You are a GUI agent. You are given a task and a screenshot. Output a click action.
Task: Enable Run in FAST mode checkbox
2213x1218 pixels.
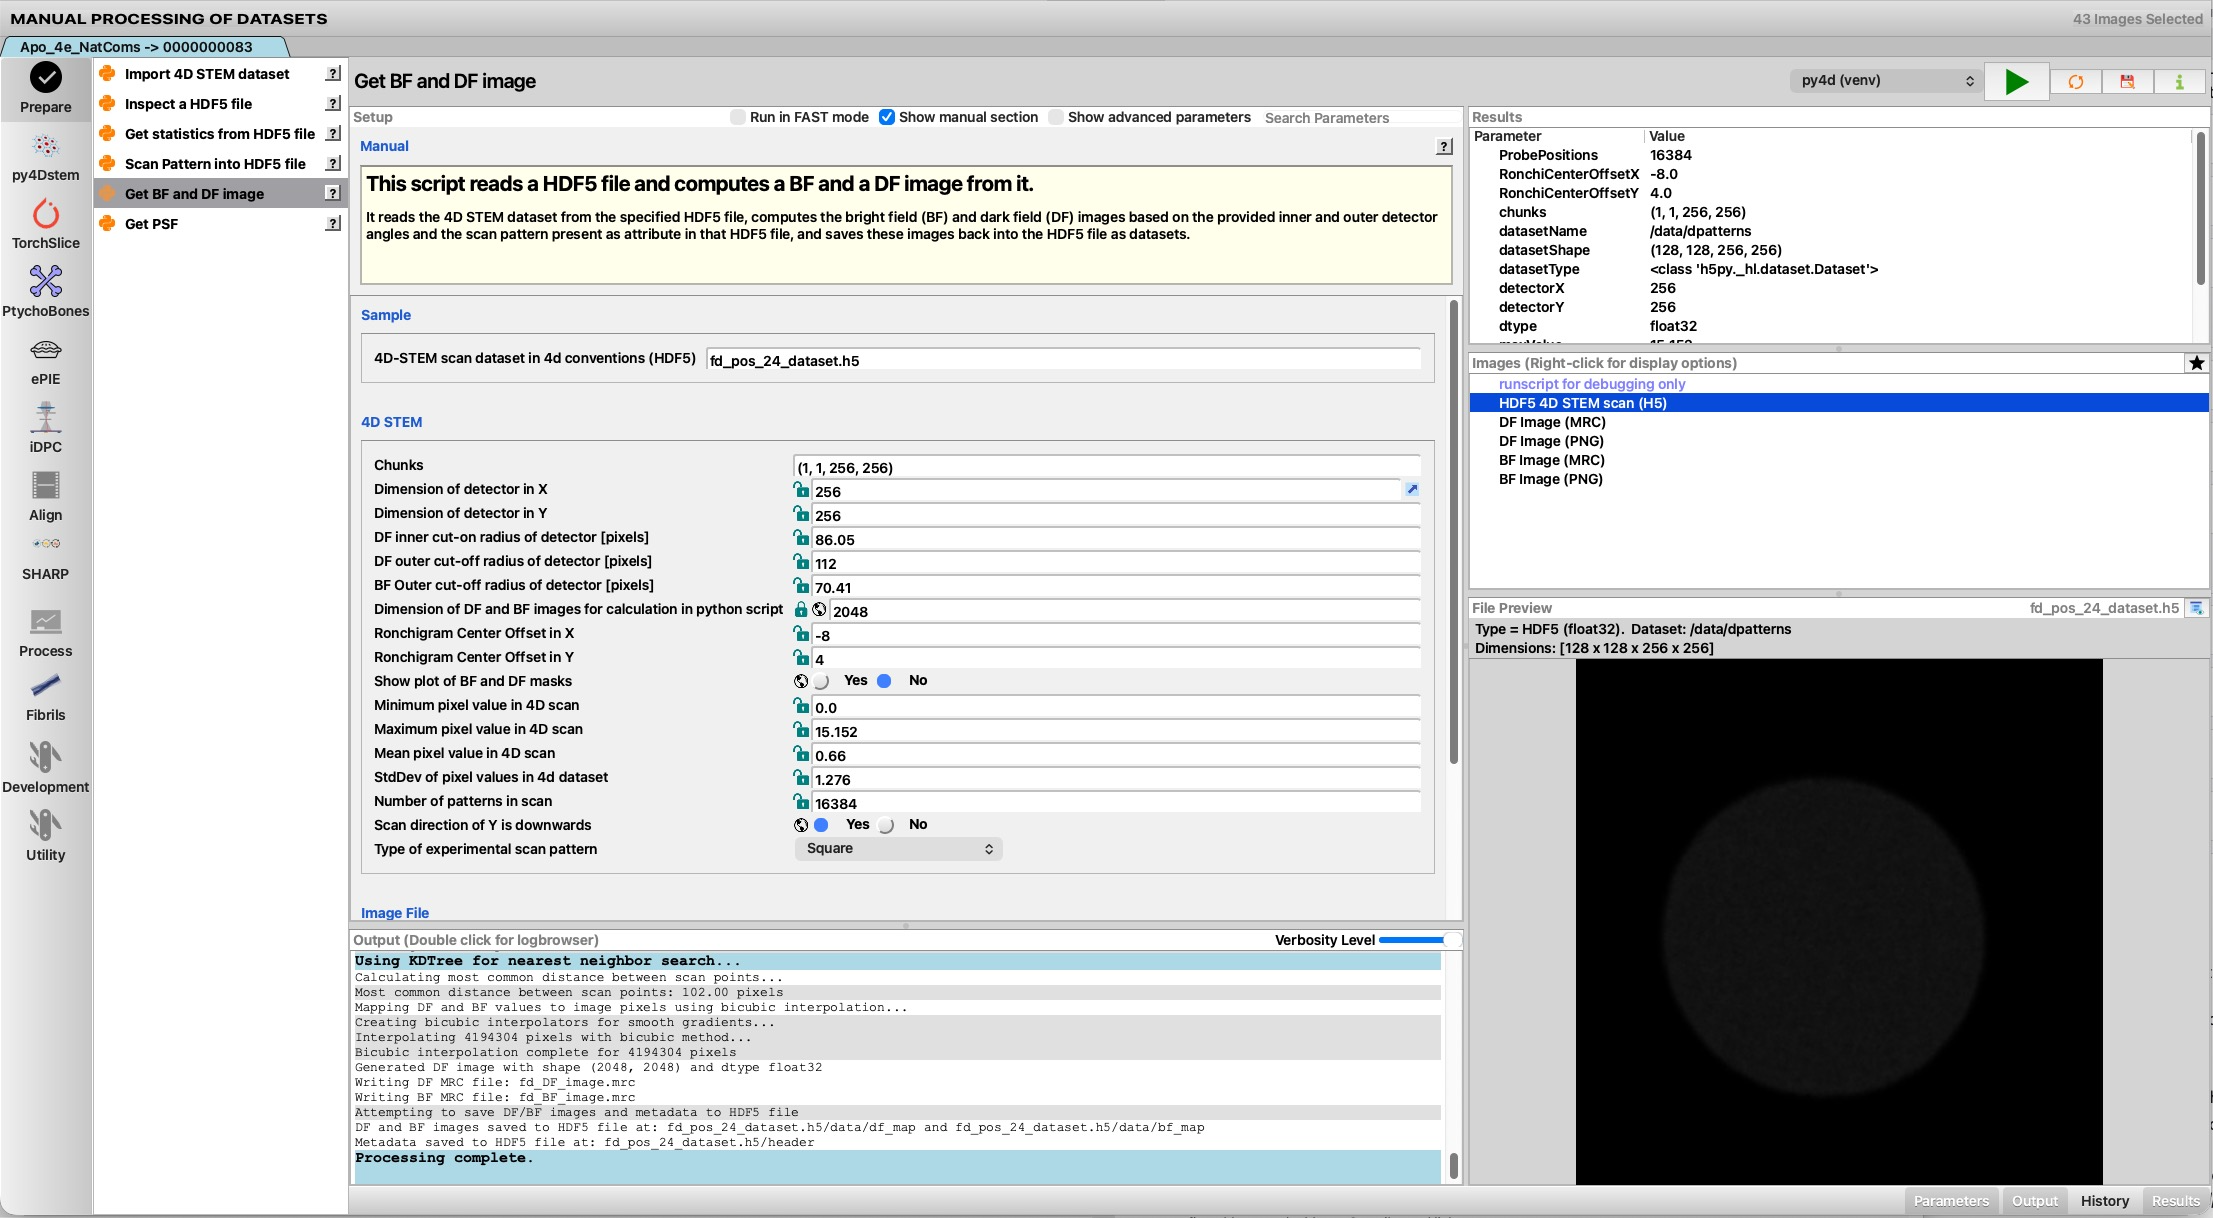coord(738,117)
